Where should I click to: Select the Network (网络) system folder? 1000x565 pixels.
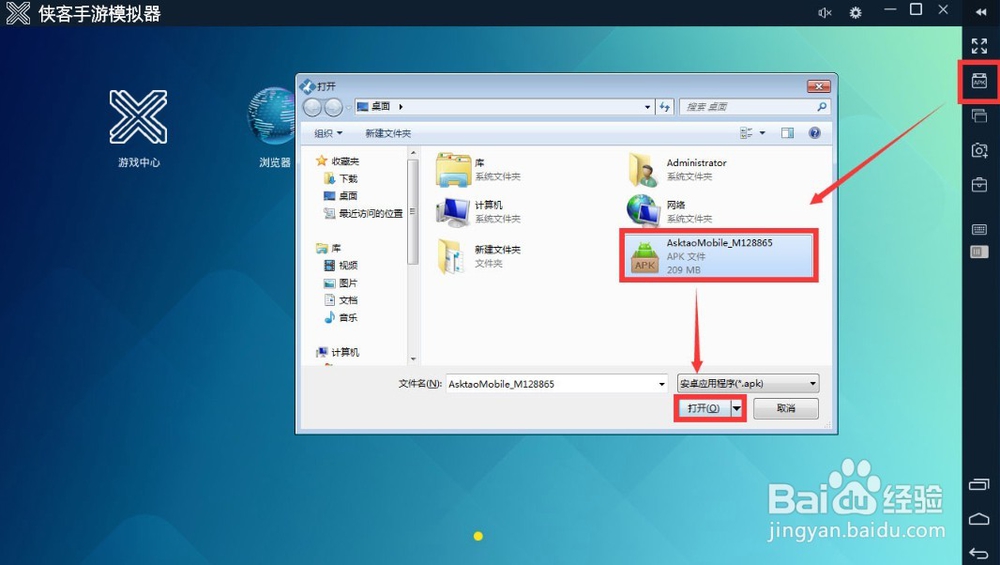670,212
